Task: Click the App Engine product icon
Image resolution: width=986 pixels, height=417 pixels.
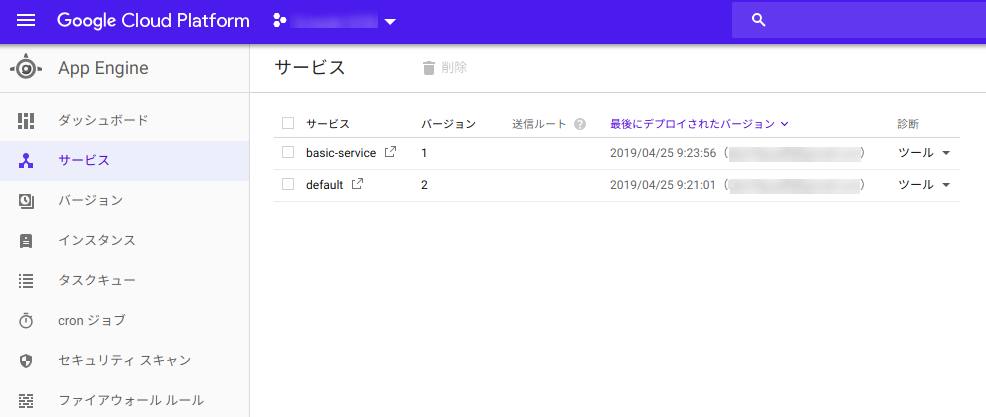Action: pos(26,68)
